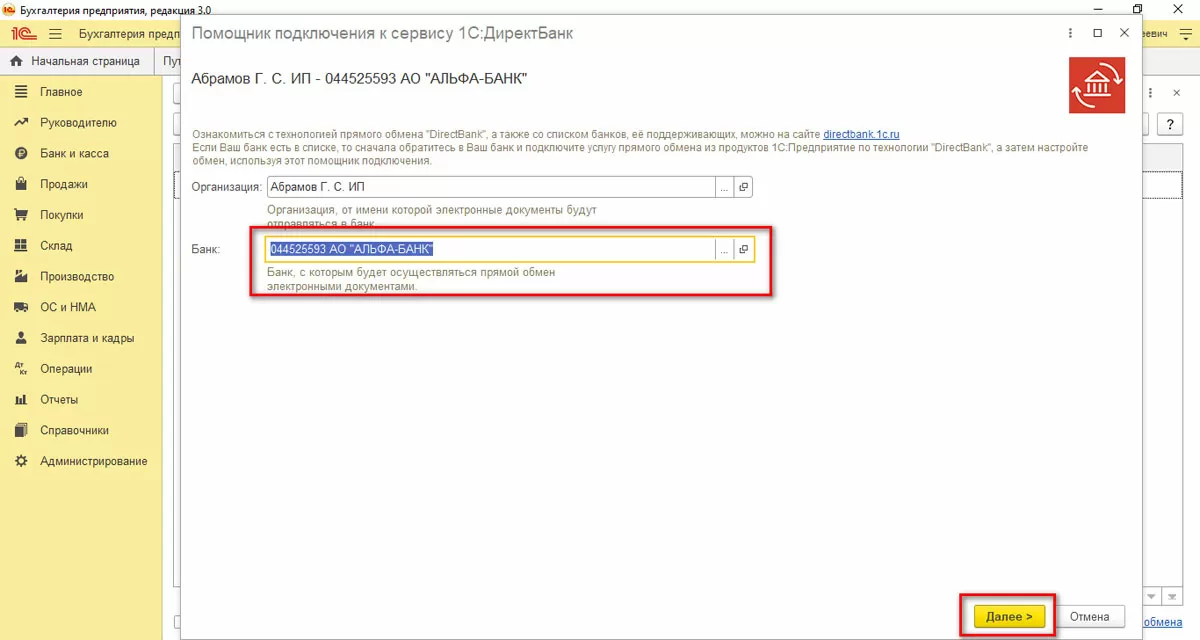The width and height of the screenshot is (1200, 640).
Task: Open the Руководителю chart icon
Action: click(x=19, y=123)
